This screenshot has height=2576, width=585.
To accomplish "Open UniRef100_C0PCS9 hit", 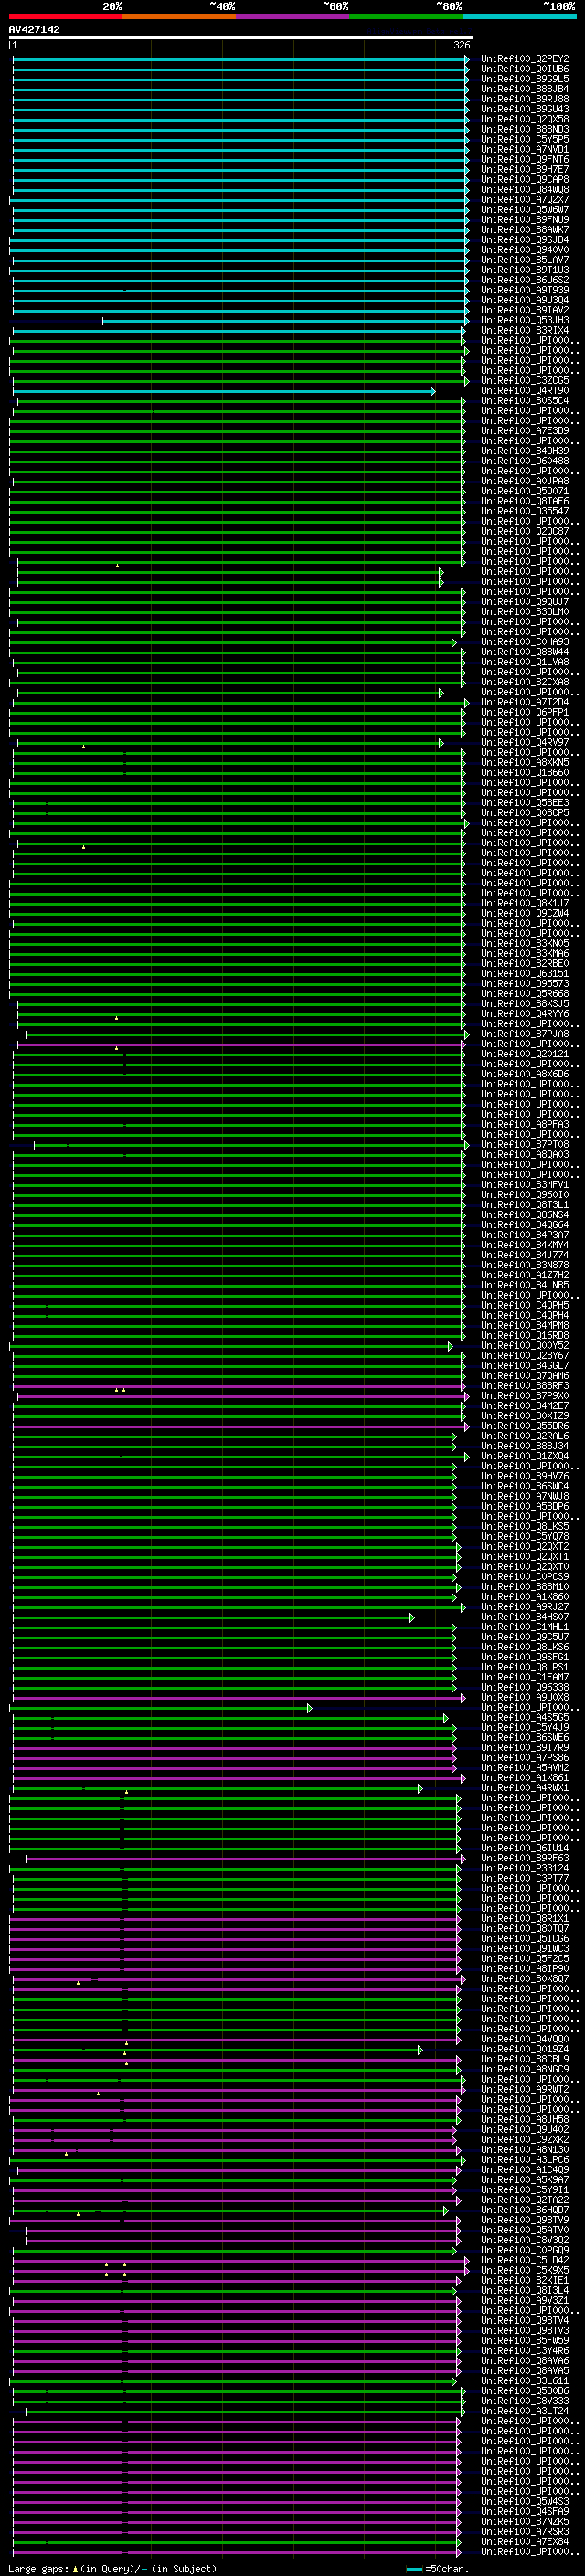I will pyautogui.click(x=525, y=1576).
